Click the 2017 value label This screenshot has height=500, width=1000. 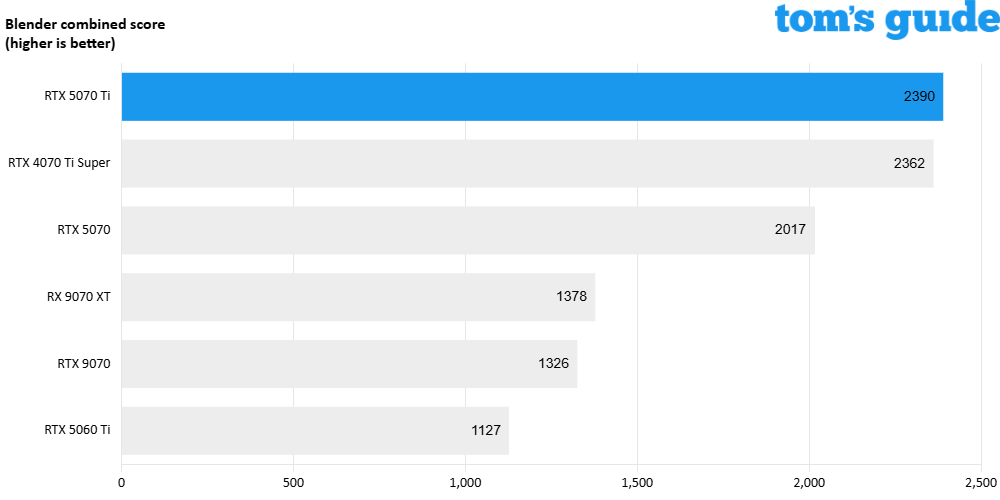tap(790, 230)
